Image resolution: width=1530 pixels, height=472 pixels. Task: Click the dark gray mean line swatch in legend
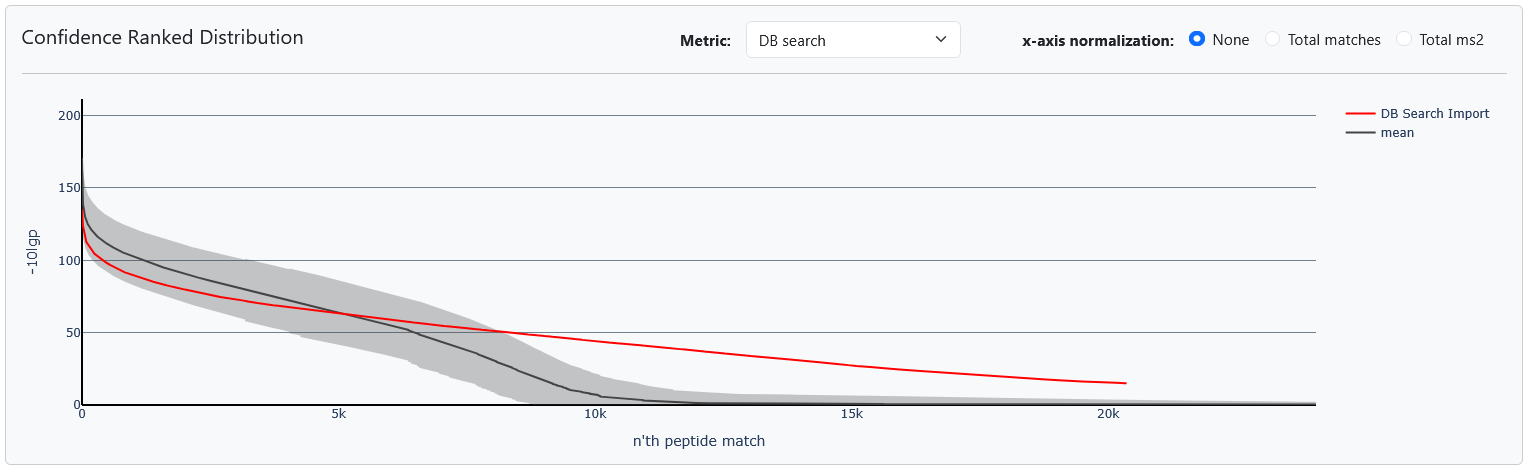point(1361,132)
